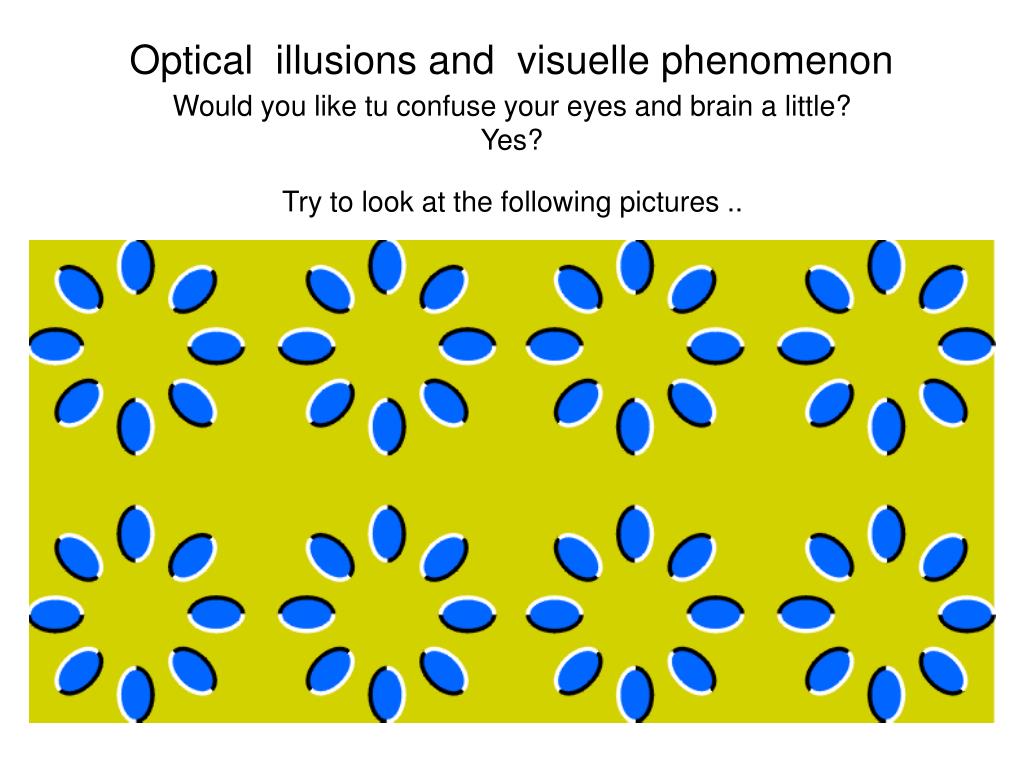1024x768 pixels.
Task: Click center of bottom-right ring of blue ovals
Action: 886,612
